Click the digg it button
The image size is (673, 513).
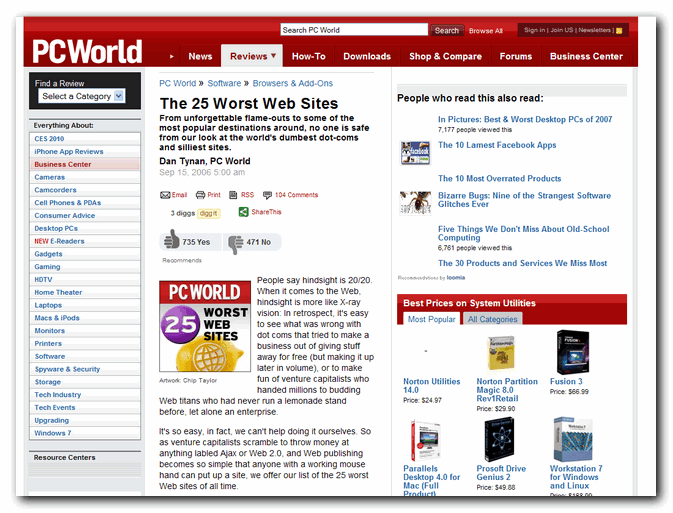209,213
